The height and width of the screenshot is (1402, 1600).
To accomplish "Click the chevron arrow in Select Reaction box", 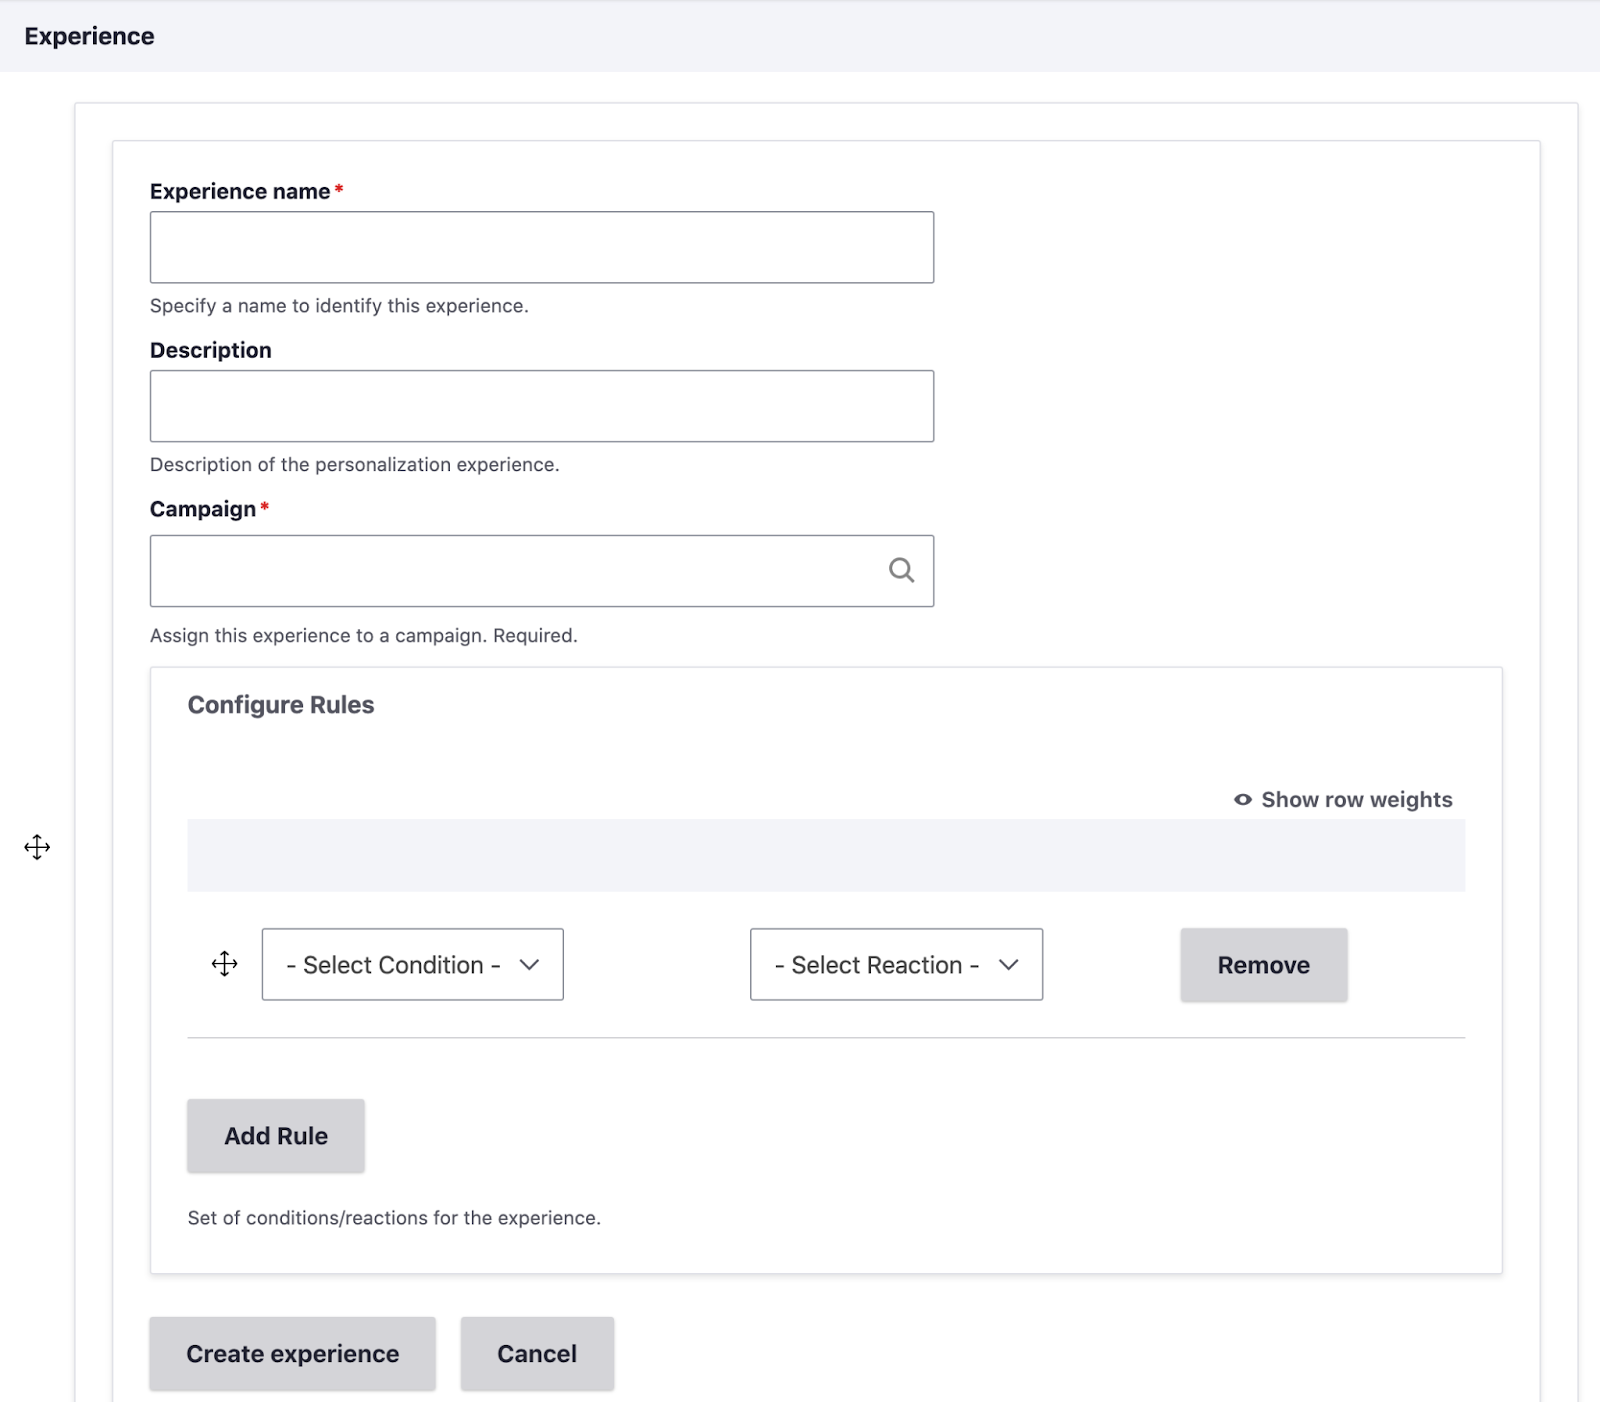I will (1009, 965).
